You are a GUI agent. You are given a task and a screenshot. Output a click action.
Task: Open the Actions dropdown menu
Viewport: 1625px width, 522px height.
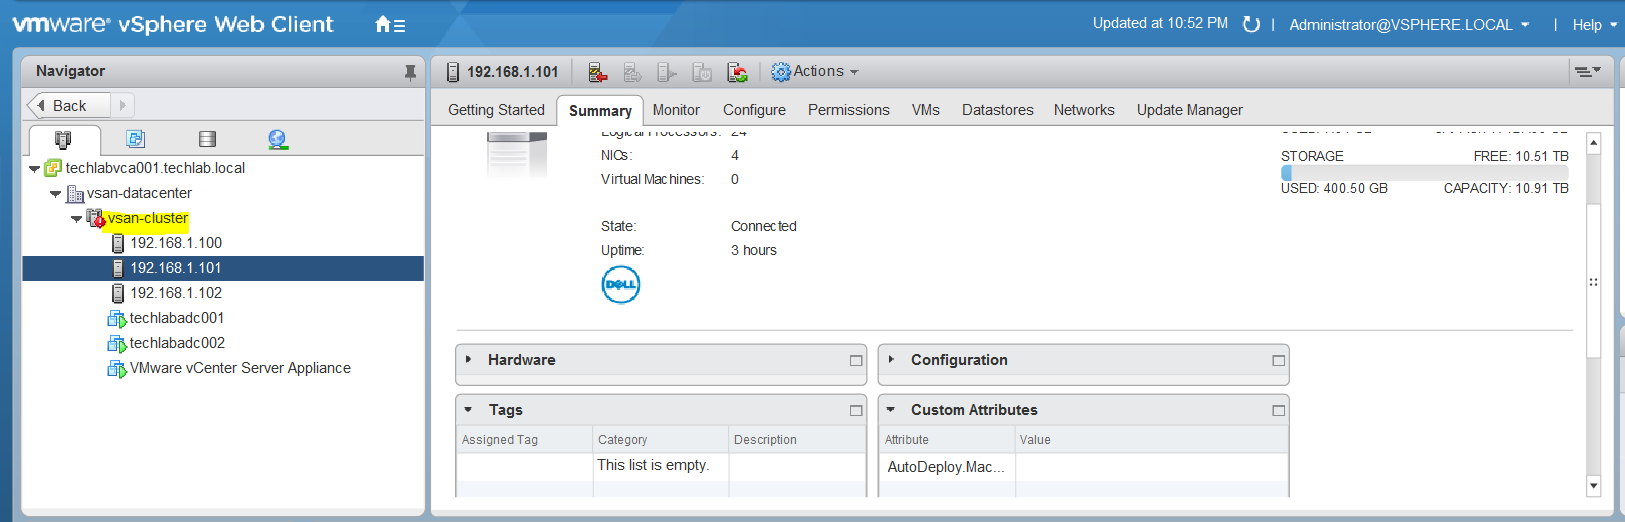tap(826, 72)
